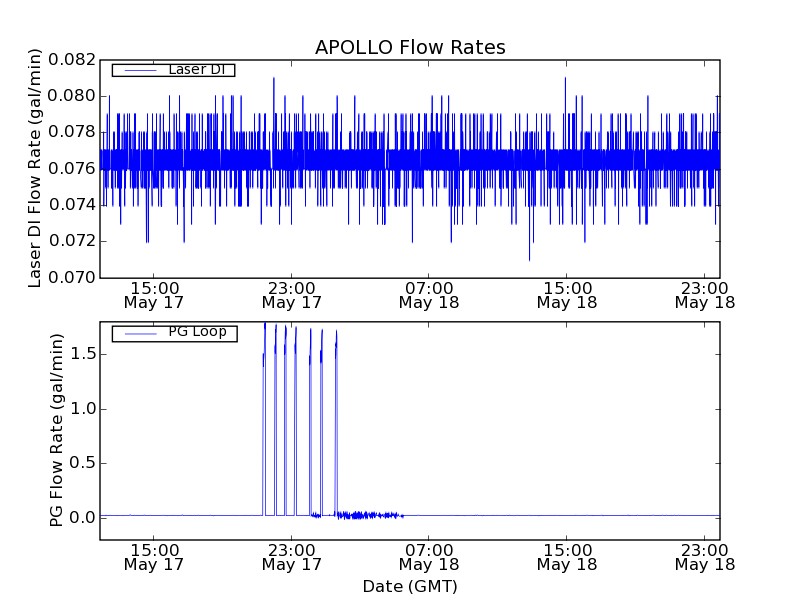Image resolution: width=800 pixels, height=600 pixels.
Task: Click the "Date (GMT)" x-axis label
Action: (x=410, y=586)
